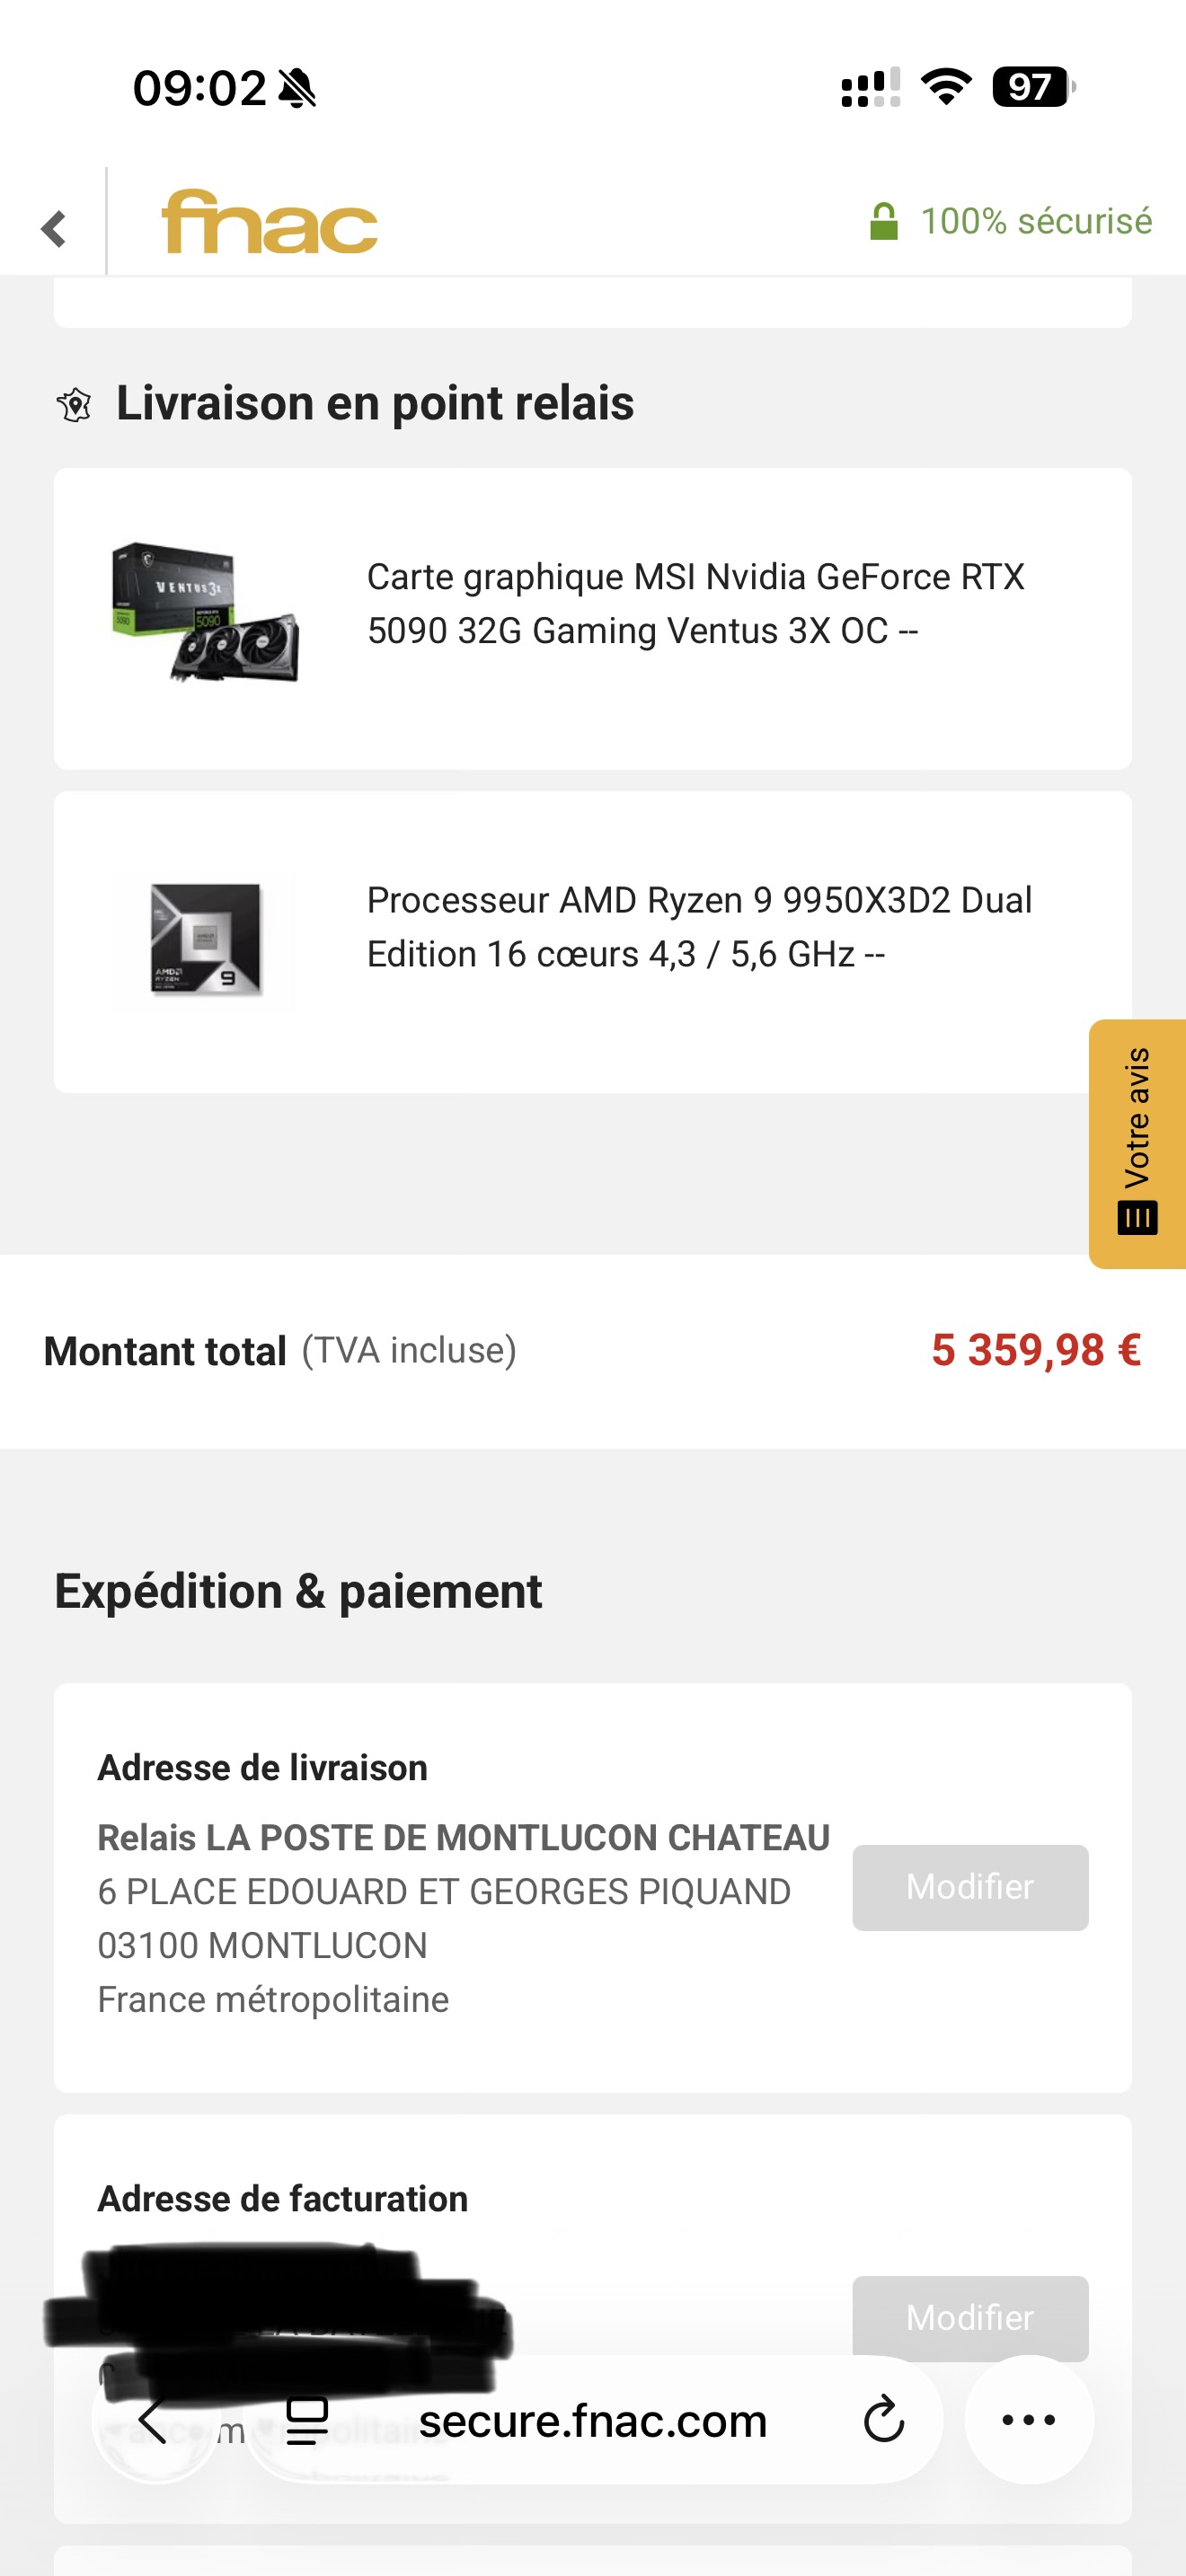Tap the 100% sécurisé label

click(x=1036, y=221)
